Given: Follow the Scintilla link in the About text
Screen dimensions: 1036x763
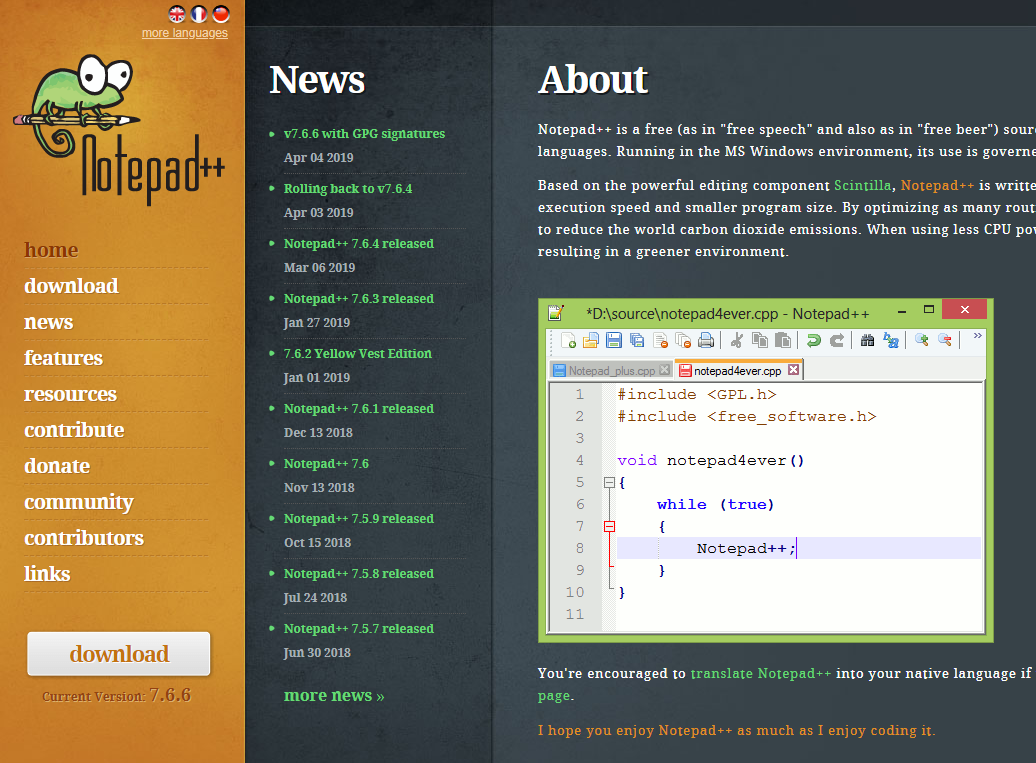Looking at the screenshot, I should (x=862, y=186).
